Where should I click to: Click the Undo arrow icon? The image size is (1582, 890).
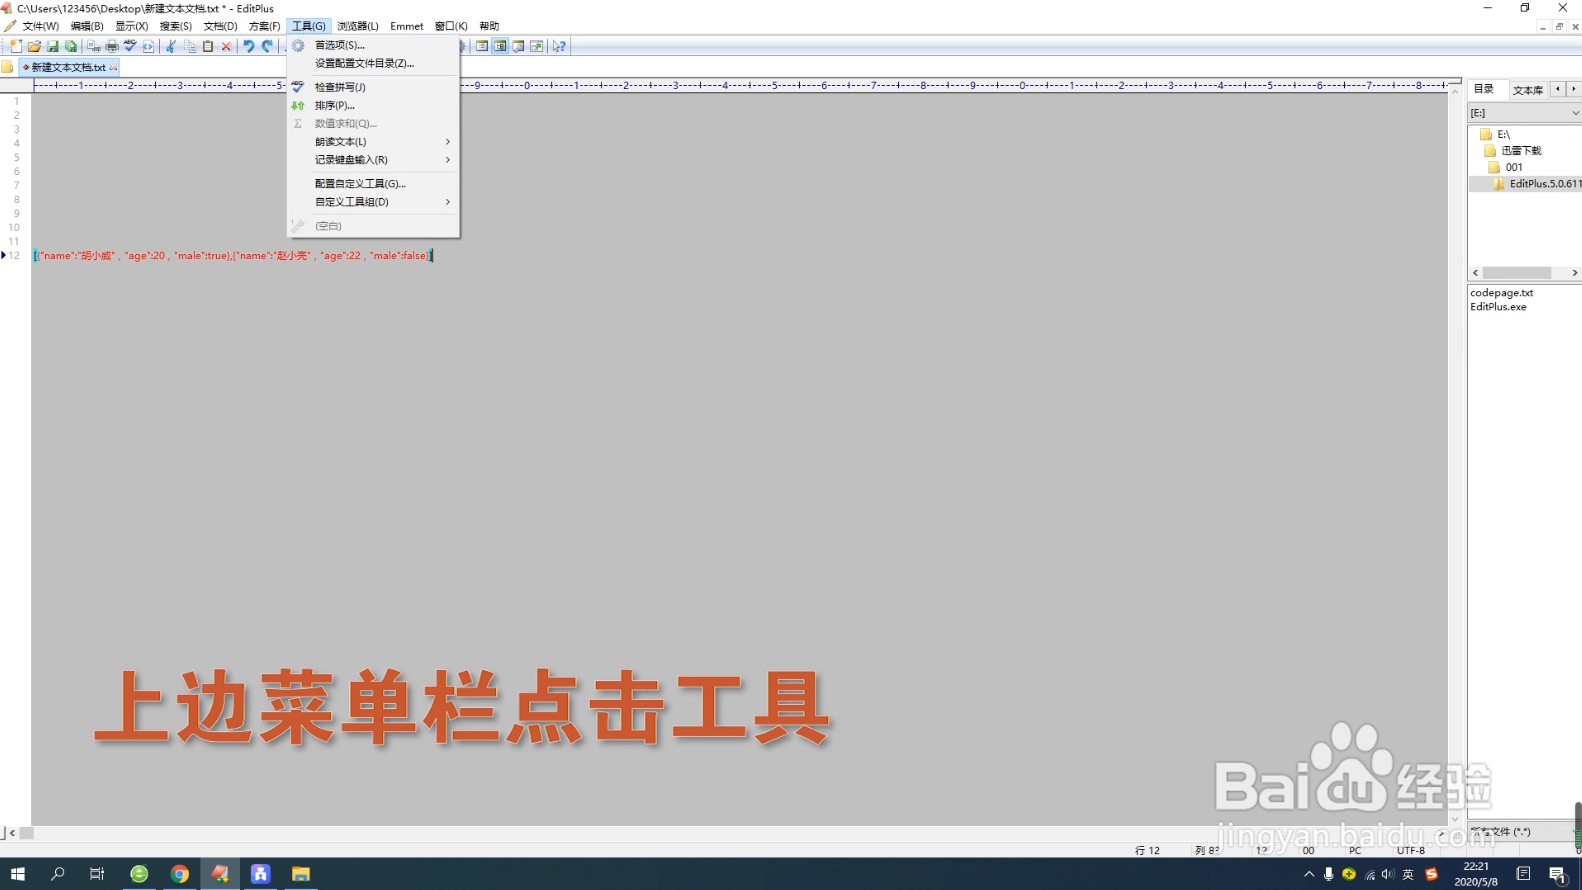click(x=248, y=46)
